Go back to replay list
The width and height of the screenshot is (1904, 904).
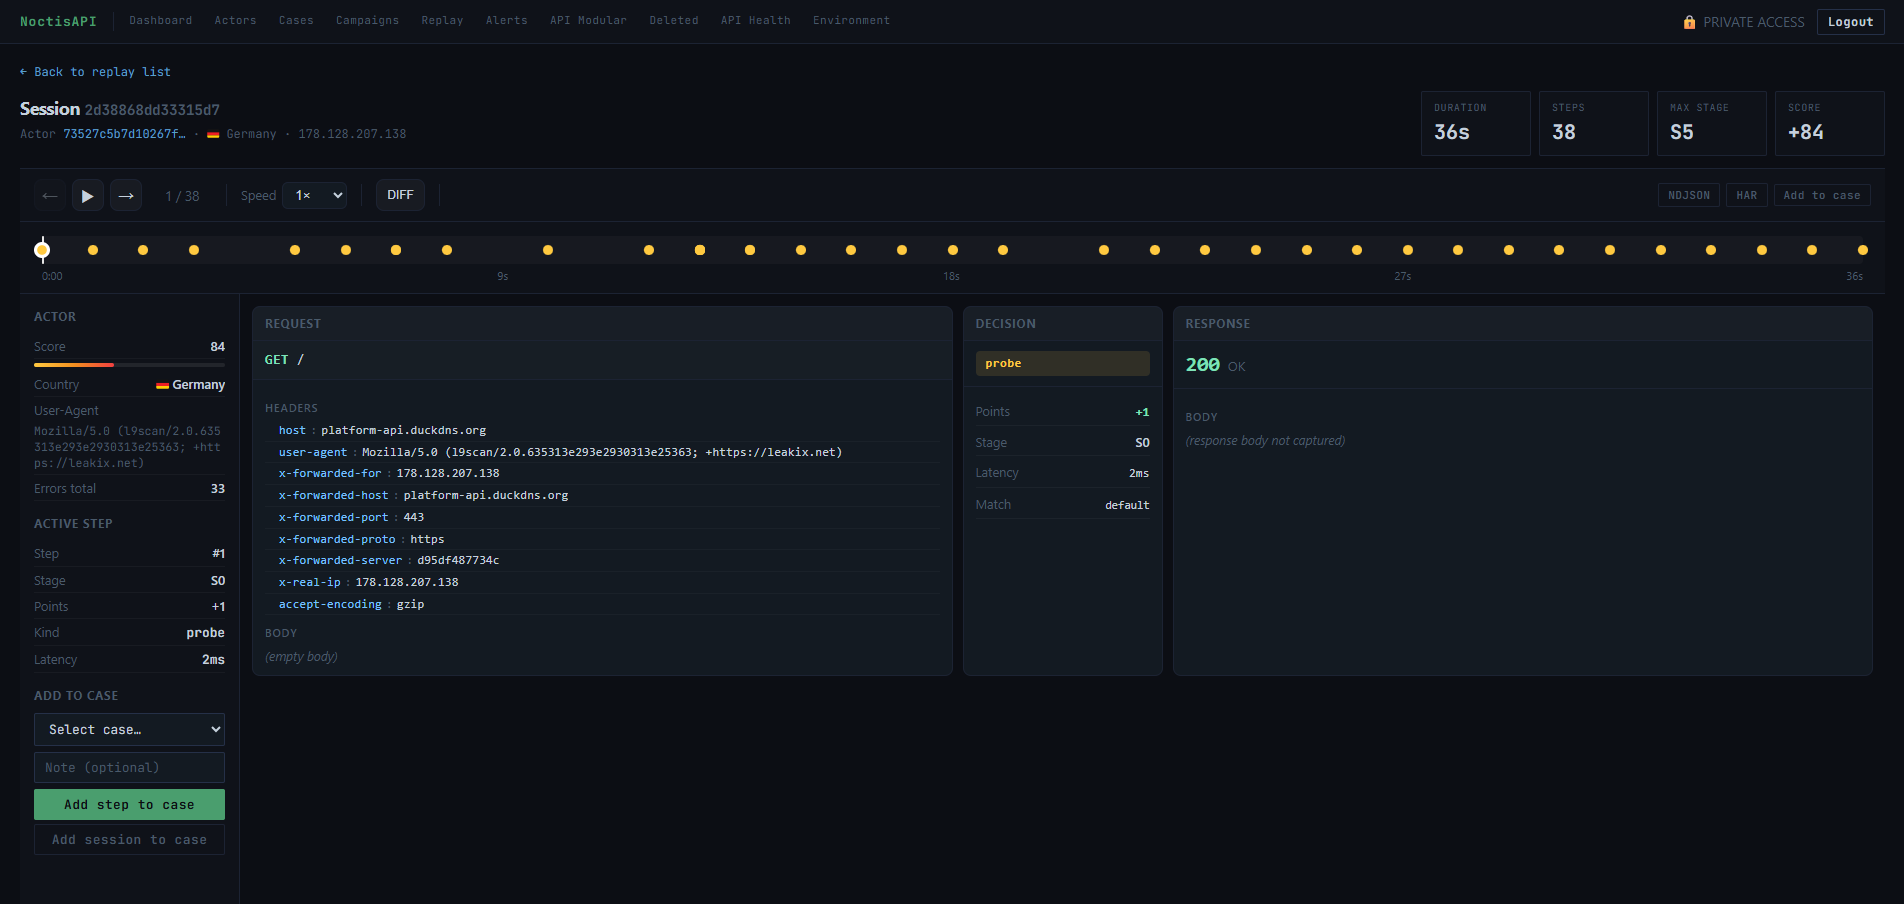coord(95,72)
